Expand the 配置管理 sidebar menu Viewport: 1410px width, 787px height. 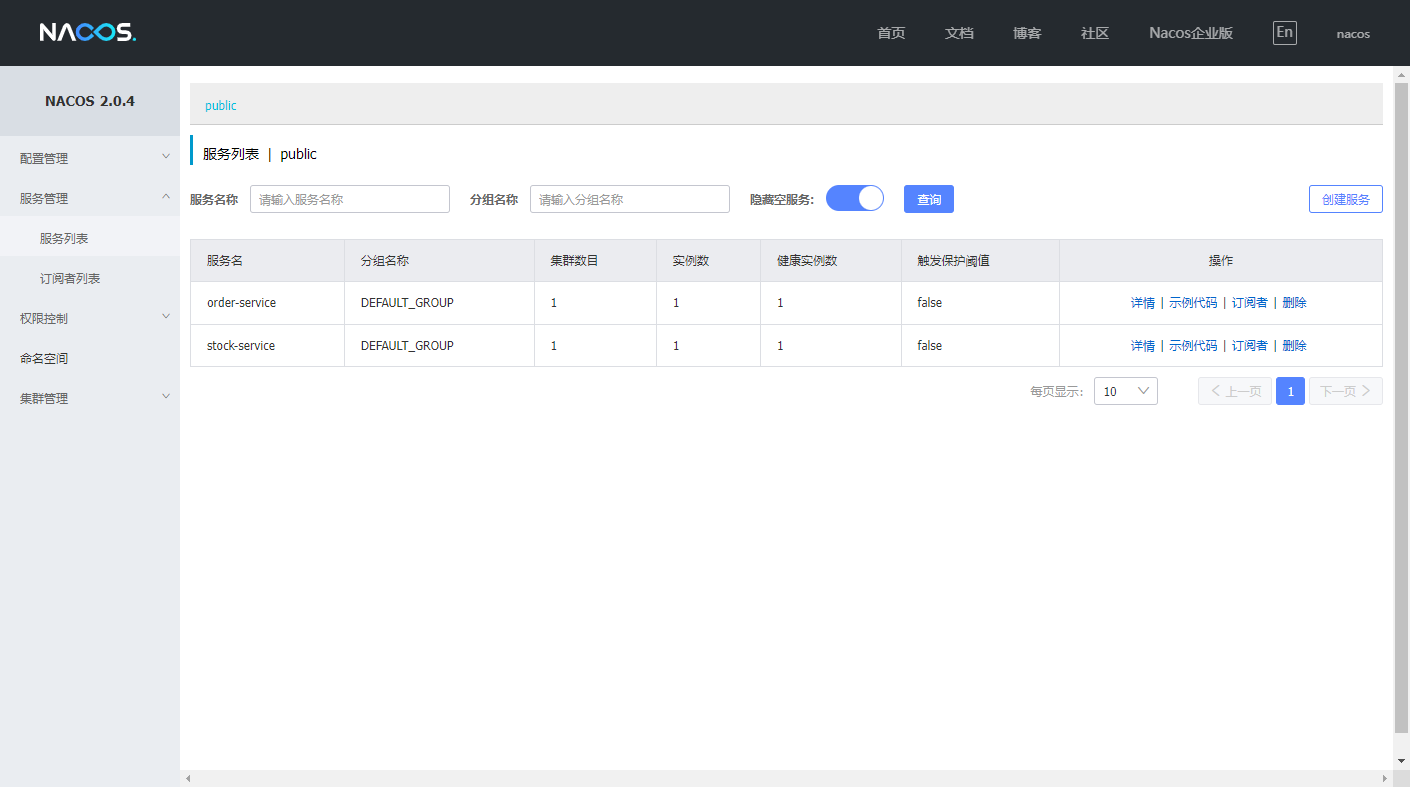[x=90, y=158]
